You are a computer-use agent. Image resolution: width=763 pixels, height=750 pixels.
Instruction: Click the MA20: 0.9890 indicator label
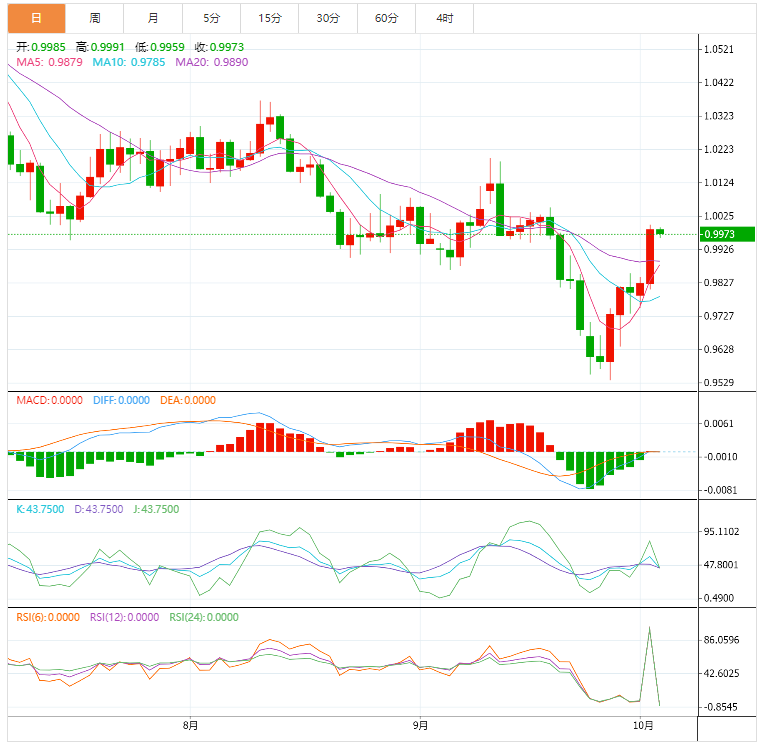tap(212, 62)
